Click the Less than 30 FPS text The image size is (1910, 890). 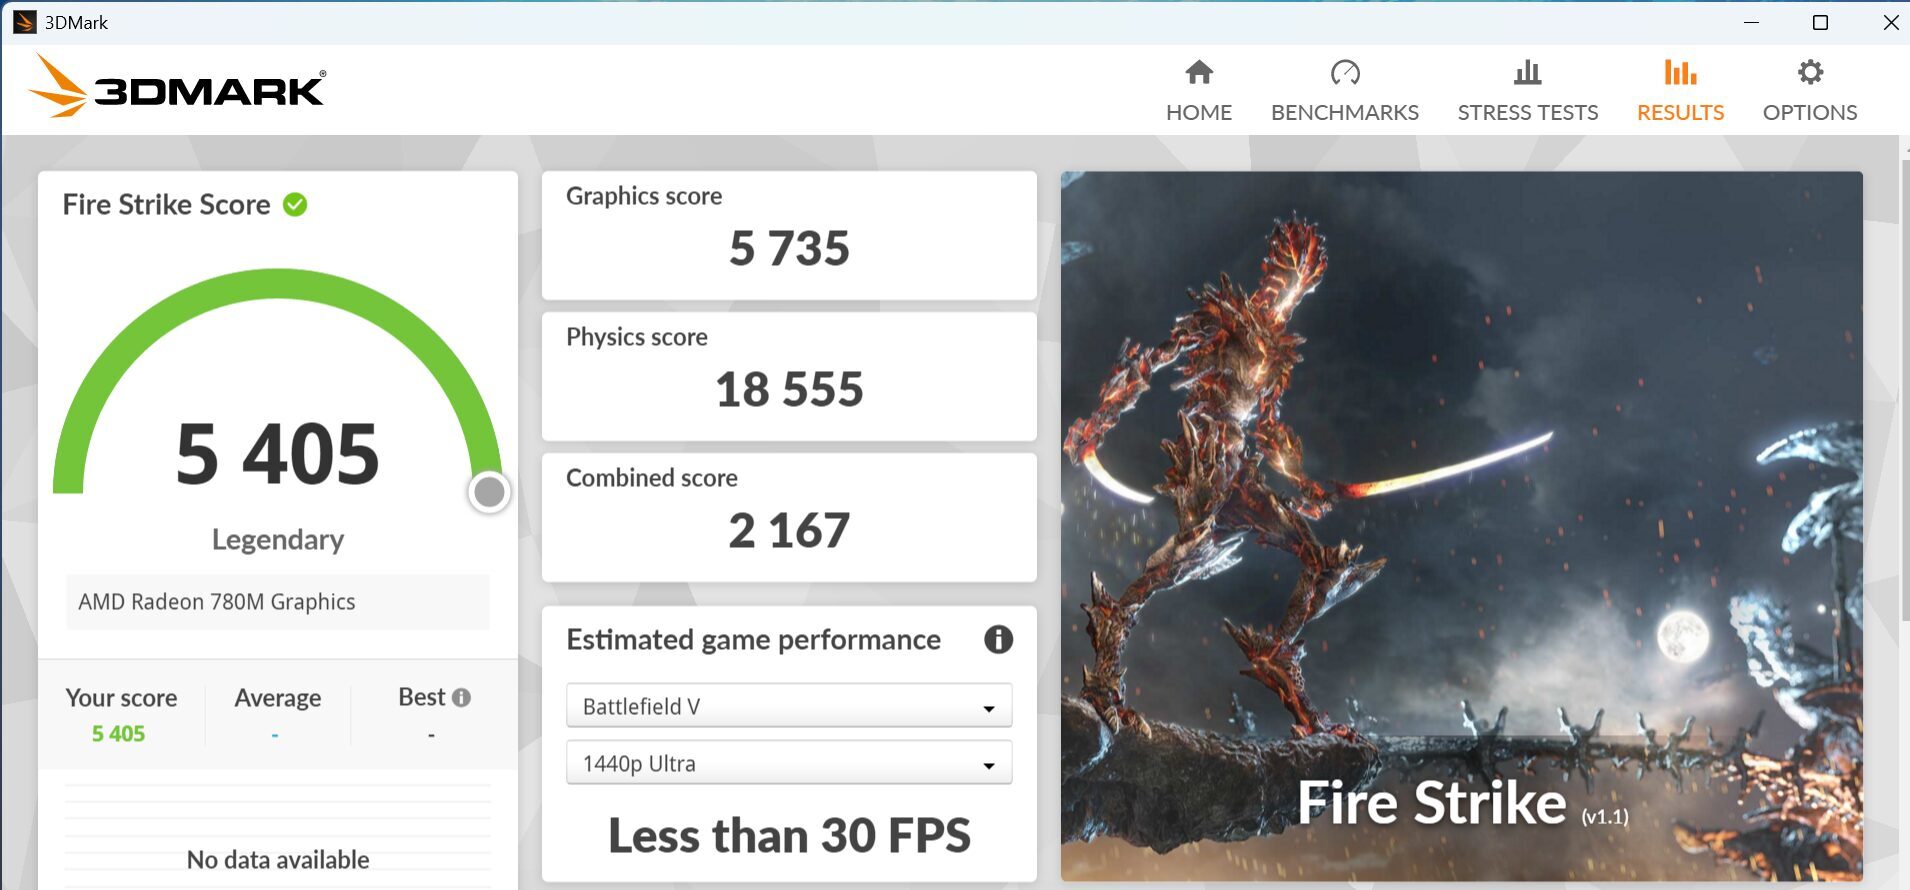pyautogui.click(x=789, y=835)
